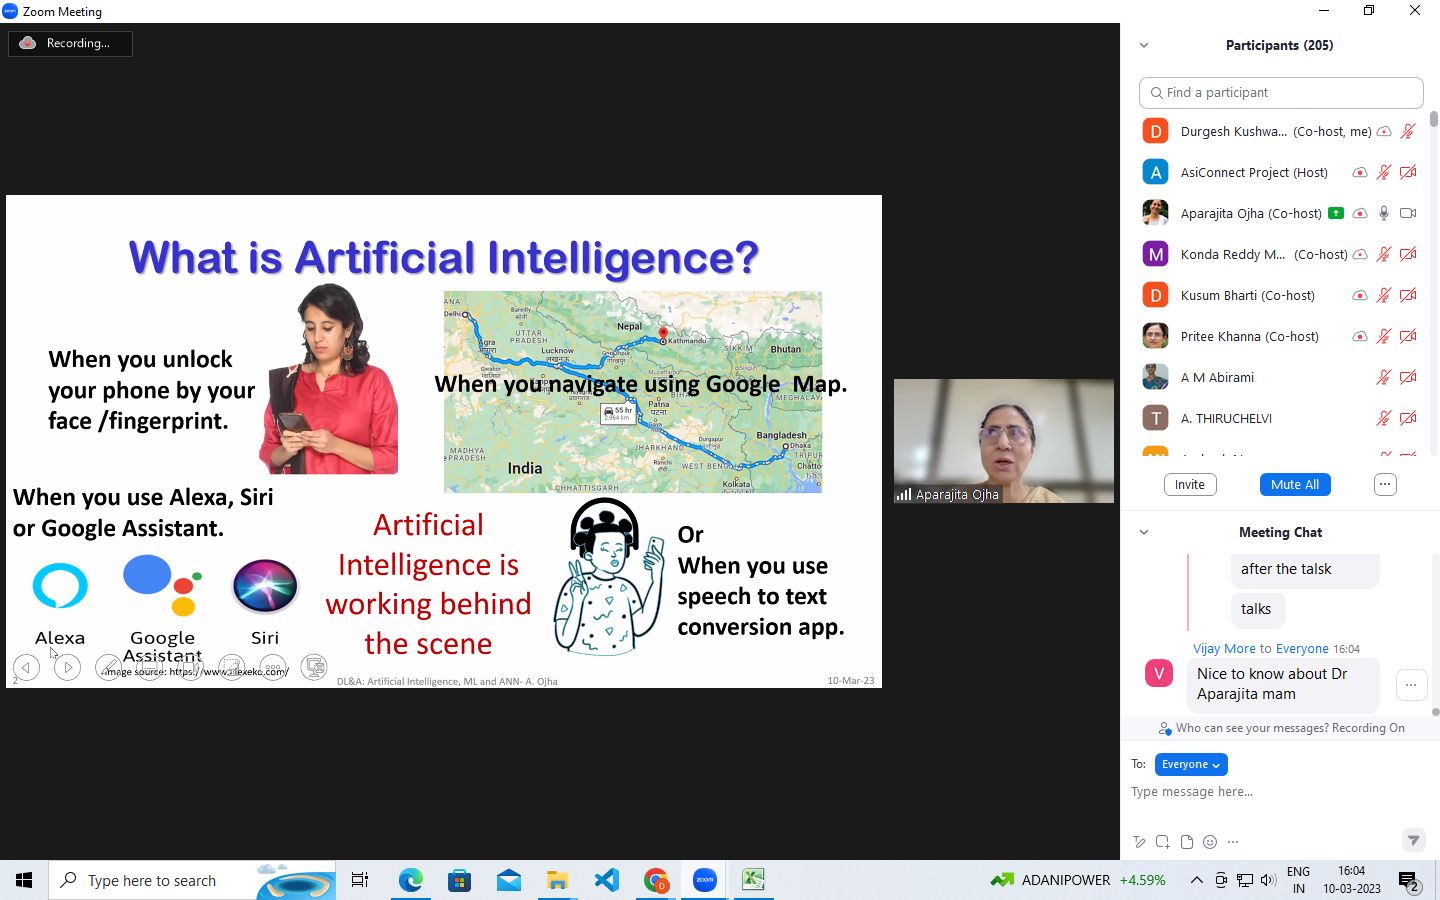Toggle A M Abirami's microphone

(1384, 377)
